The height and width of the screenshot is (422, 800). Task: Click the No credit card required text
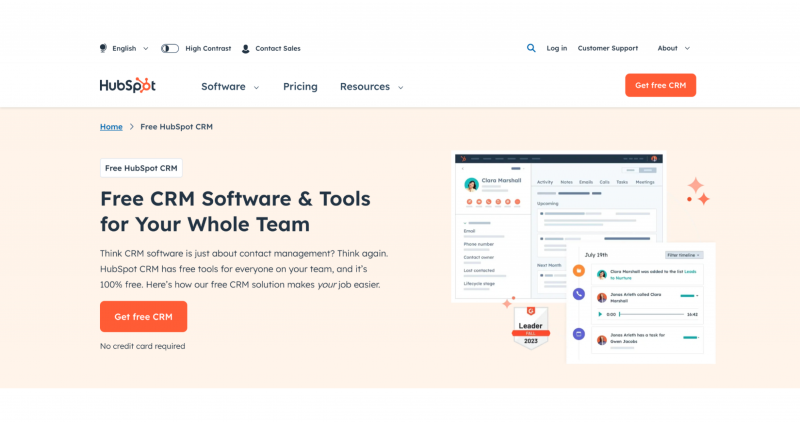pyautogui.click(x=142, y=346)
